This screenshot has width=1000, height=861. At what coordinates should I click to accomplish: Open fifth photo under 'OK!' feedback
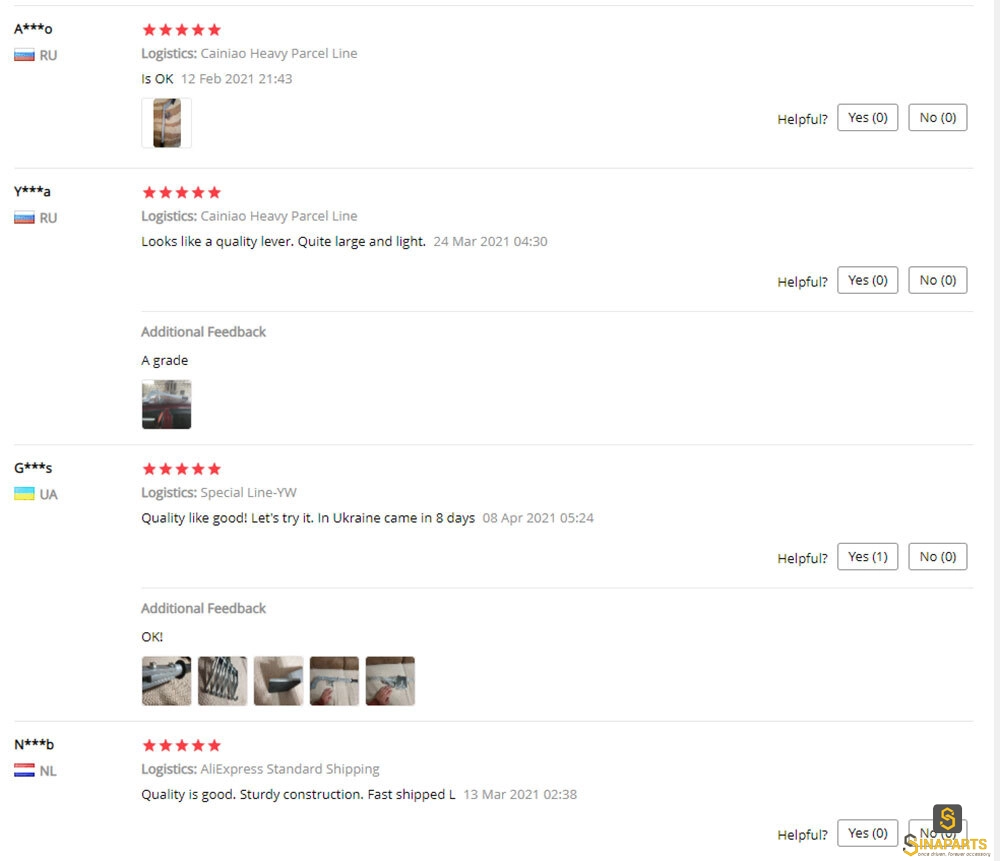click(x=390, y=681)
